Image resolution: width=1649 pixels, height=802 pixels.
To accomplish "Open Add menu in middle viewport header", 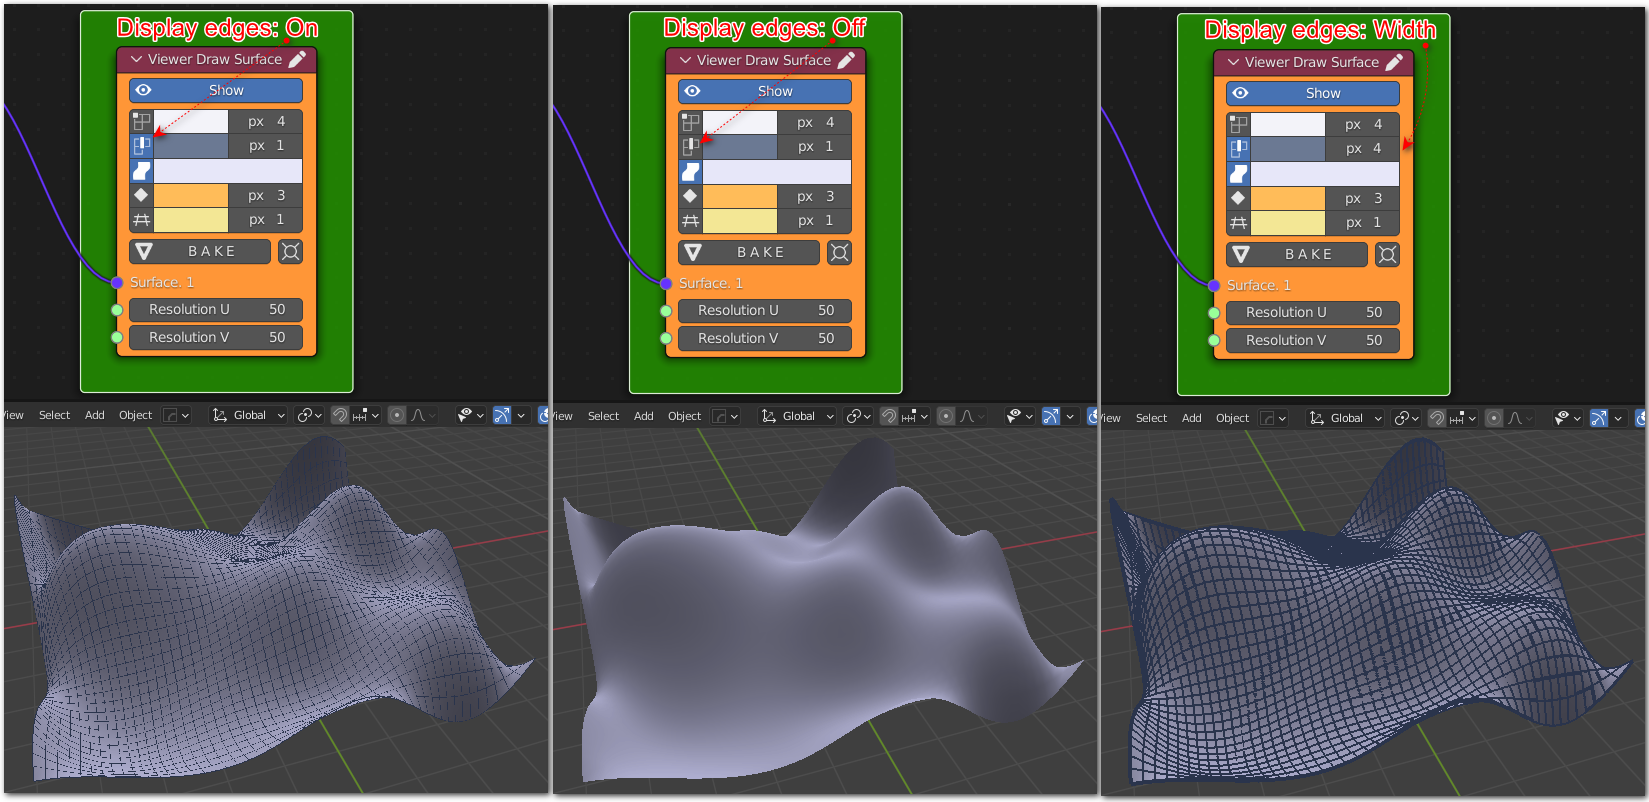I will pos(644,416).
